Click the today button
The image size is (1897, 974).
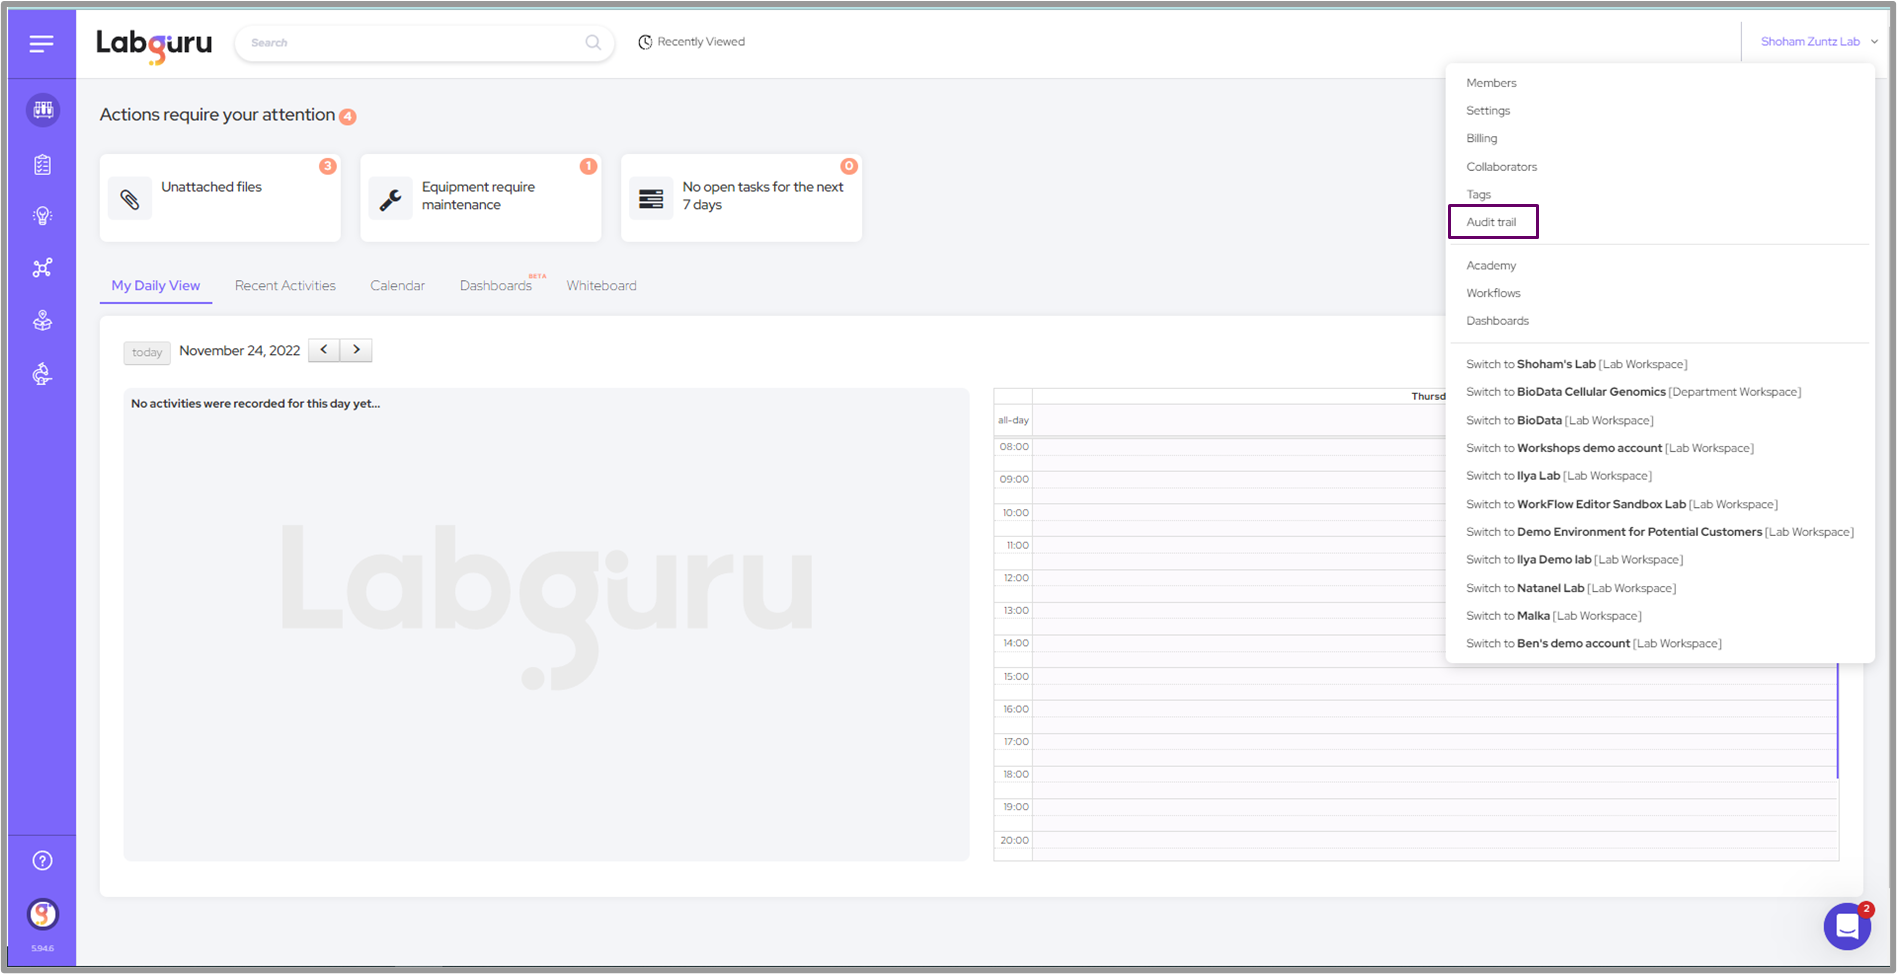tap(147, 352)
